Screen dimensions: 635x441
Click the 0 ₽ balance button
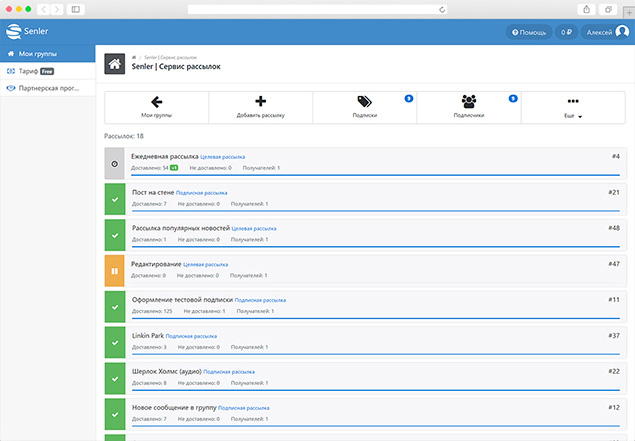coord(566,32)
